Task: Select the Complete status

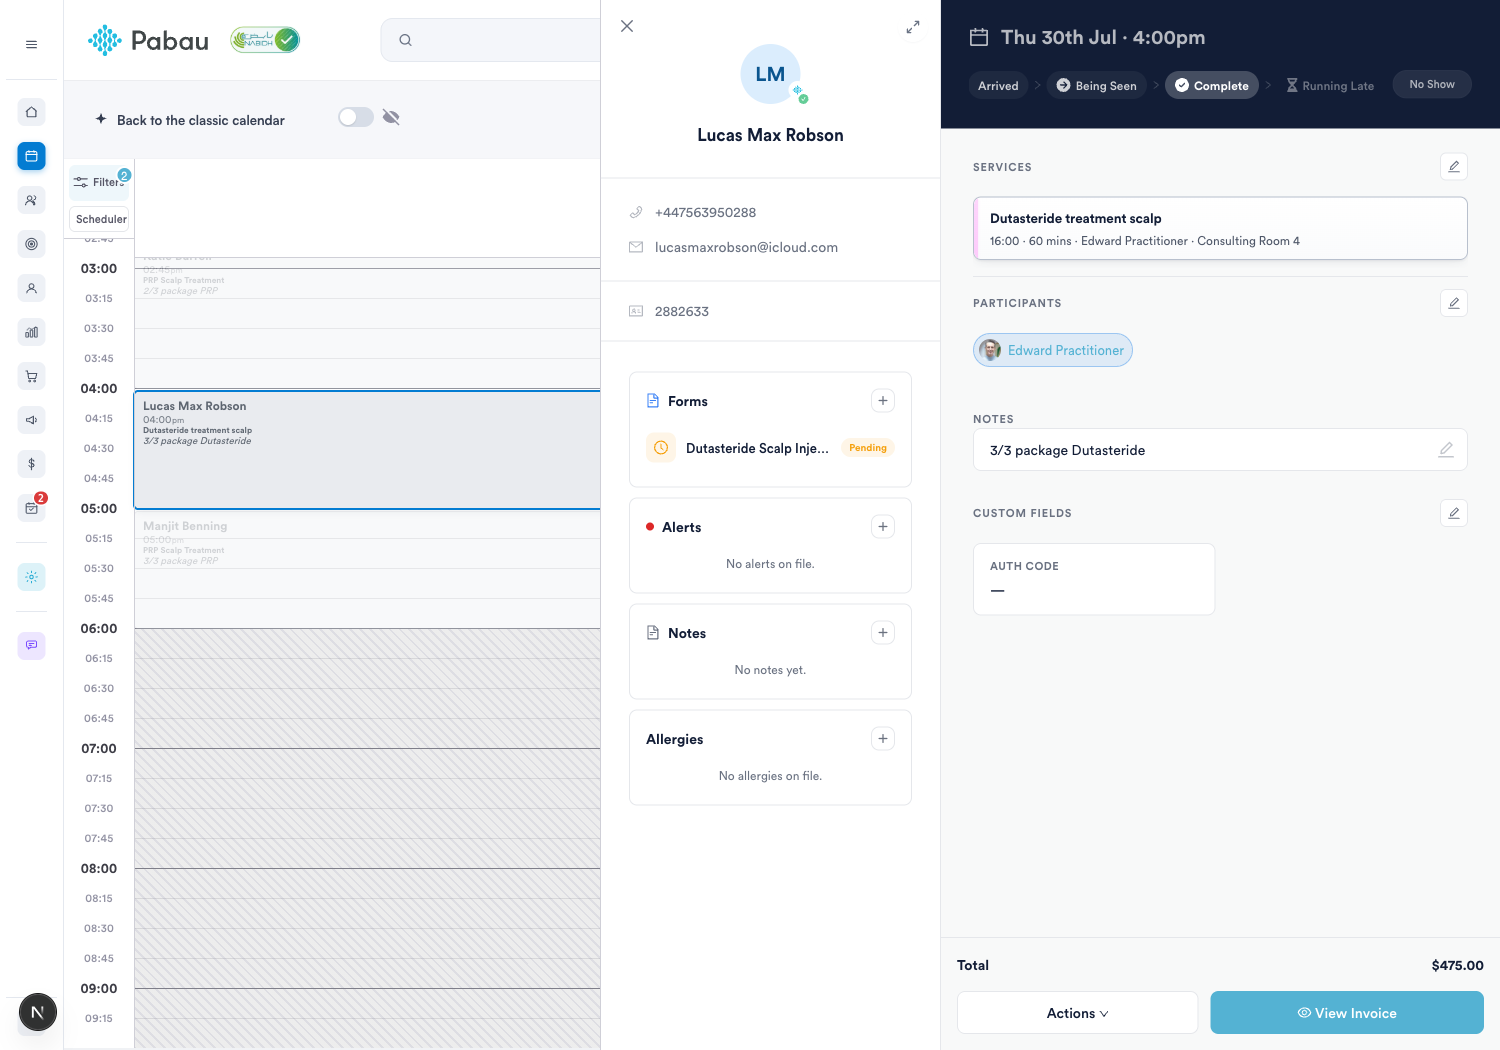Action: 1211,86
